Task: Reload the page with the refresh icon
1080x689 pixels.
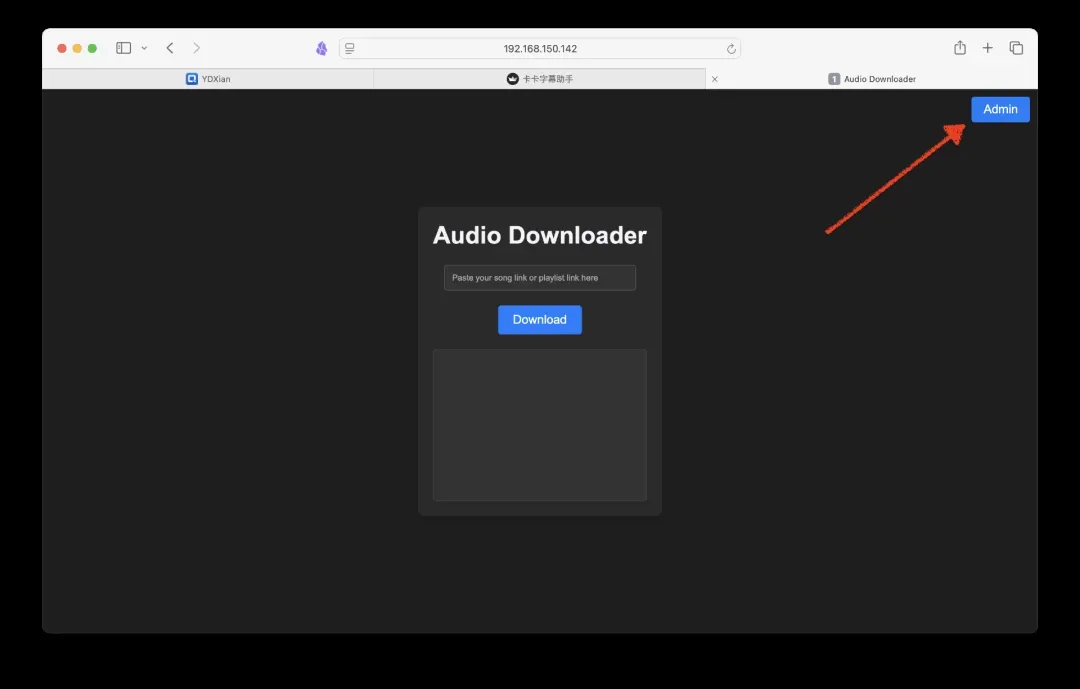Action: 731,49
